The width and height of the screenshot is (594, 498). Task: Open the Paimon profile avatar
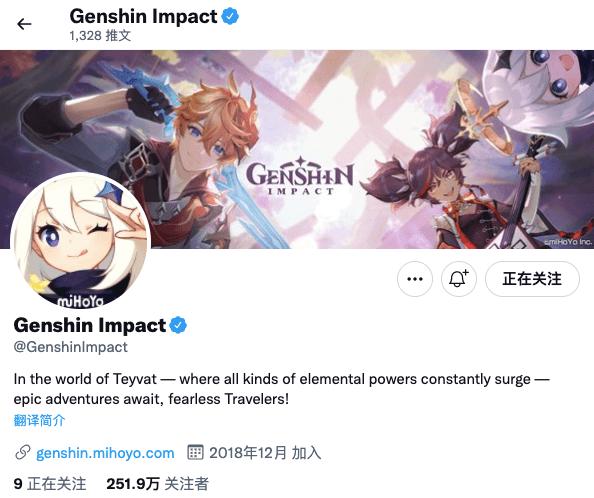(80, 239)
